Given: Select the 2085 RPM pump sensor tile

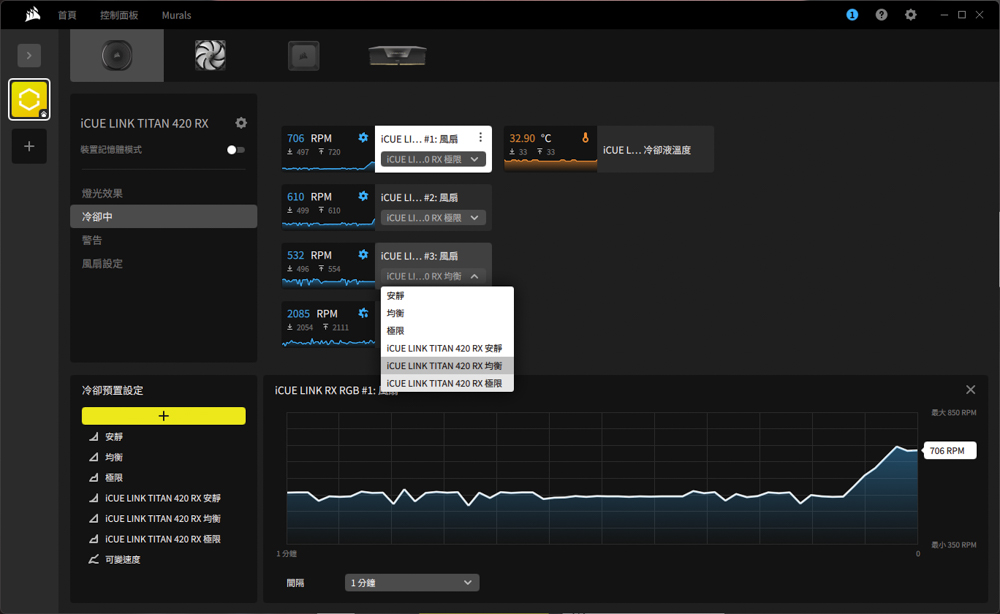Looking at the screenshot, I should pos(328,325).
